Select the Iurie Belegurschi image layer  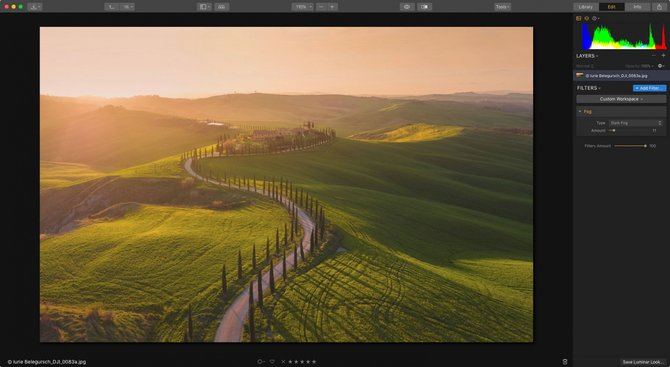[x=621, y=76]
